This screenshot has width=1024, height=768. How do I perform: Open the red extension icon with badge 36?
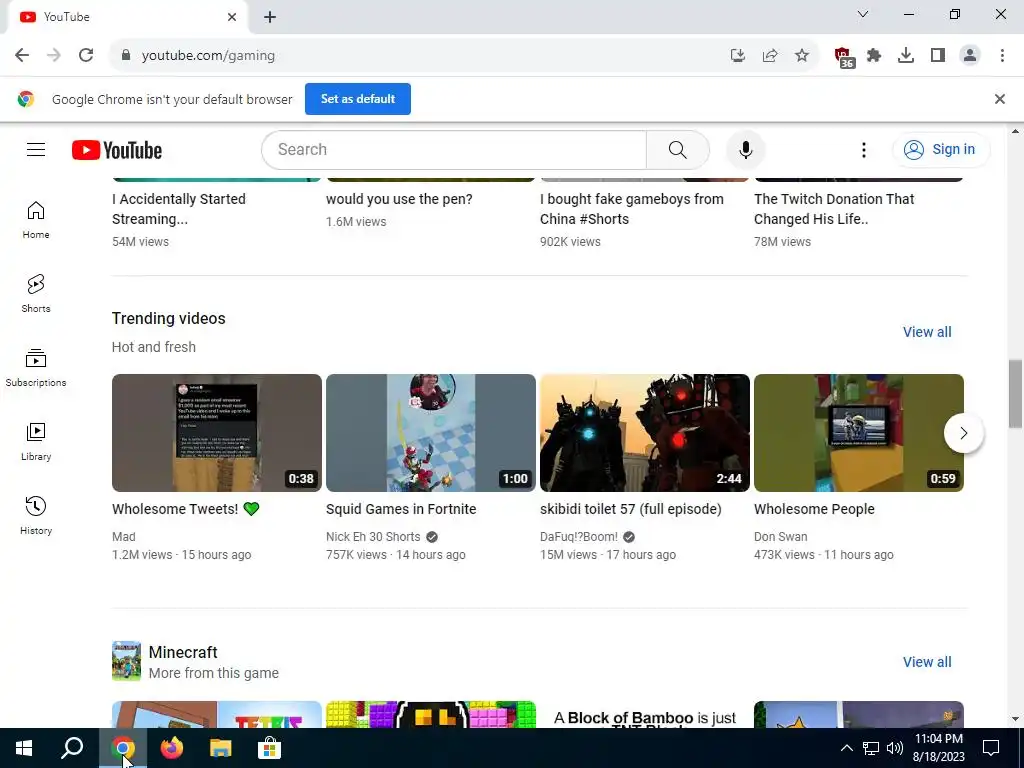pos(844,57)
